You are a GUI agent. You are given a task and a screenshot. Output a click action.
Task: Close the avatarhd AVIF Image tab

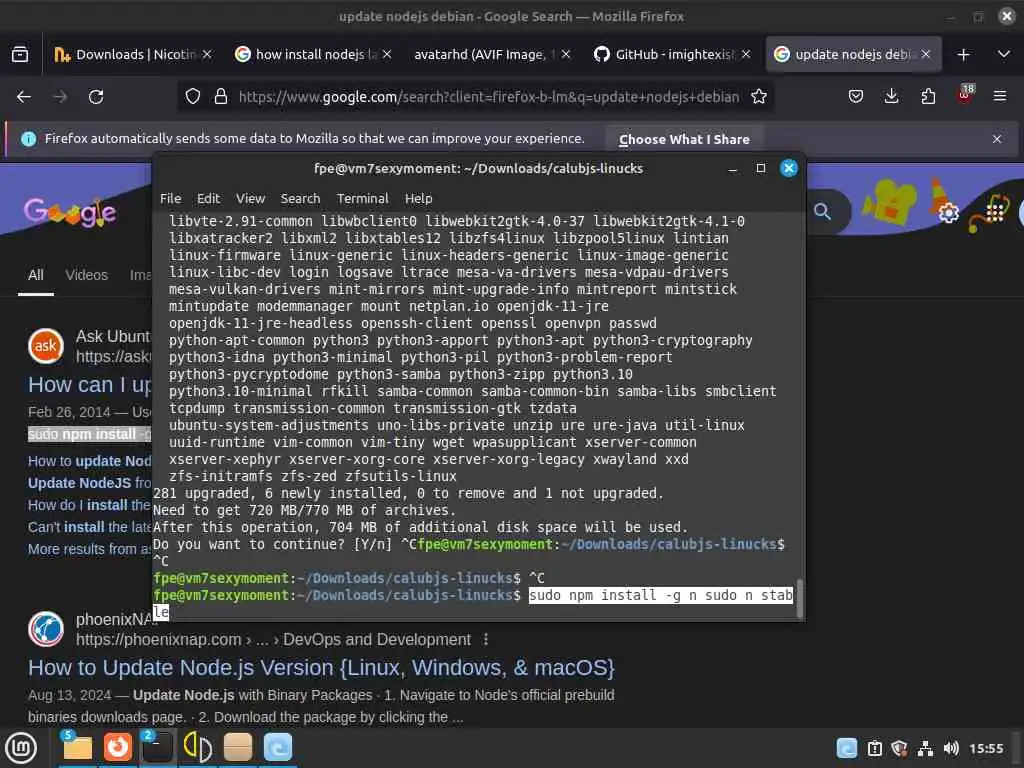[x=566, y=54]
